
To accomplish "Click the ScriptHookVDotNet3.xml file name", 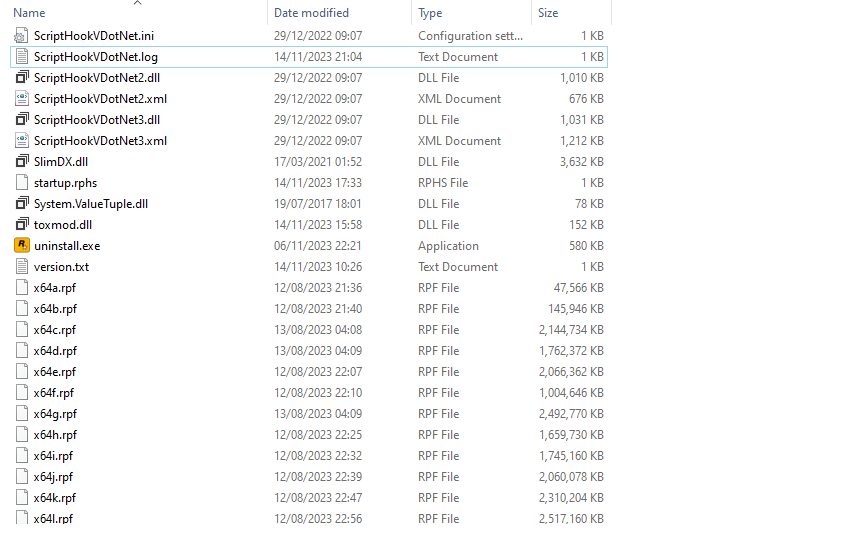I will 100,141.
